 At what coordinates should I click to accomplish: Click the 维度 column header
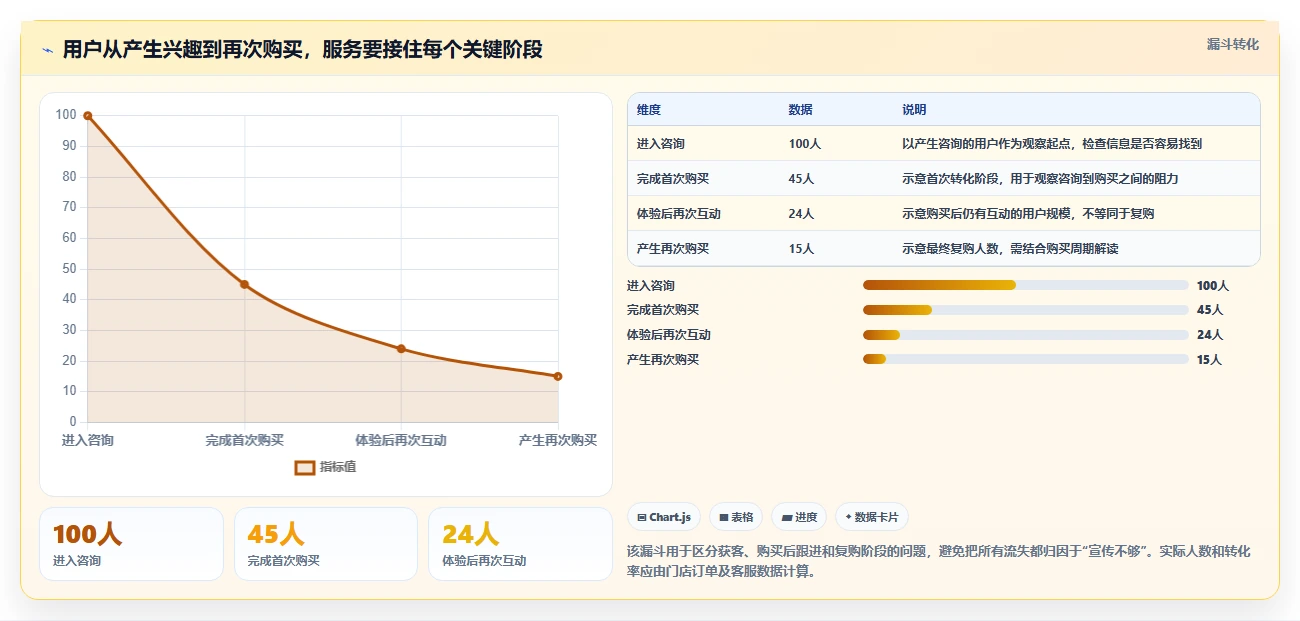[649, 110]
